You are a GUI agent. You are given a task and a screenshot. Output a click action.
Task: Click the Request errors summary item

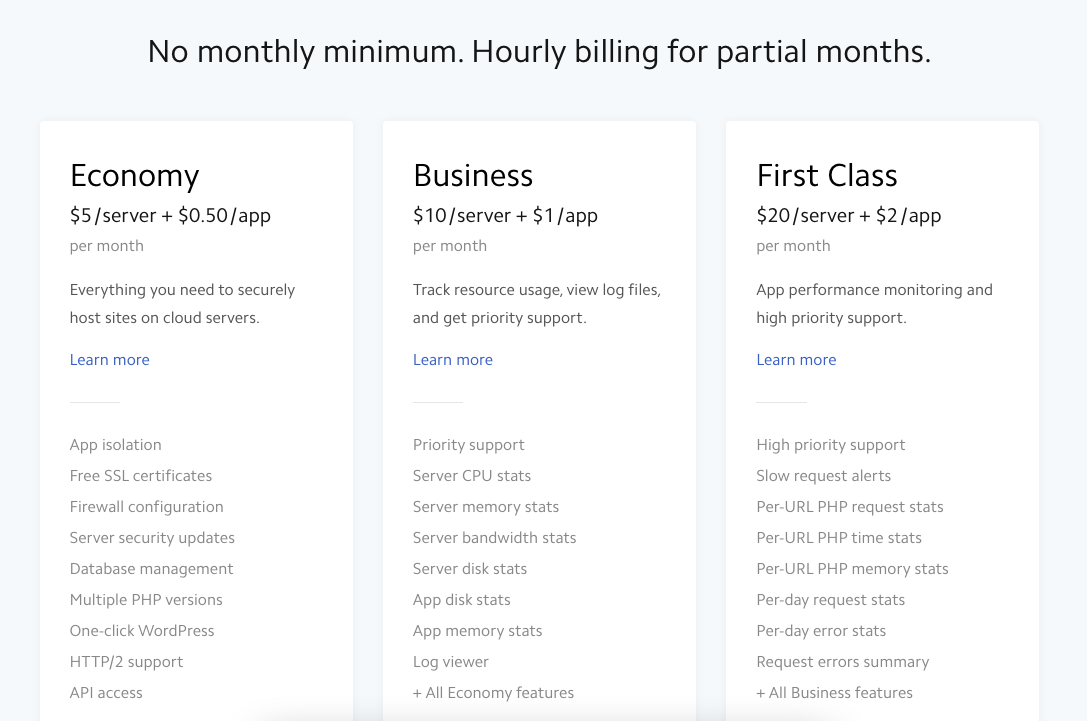pyautogui.click(x=842, y=662)
